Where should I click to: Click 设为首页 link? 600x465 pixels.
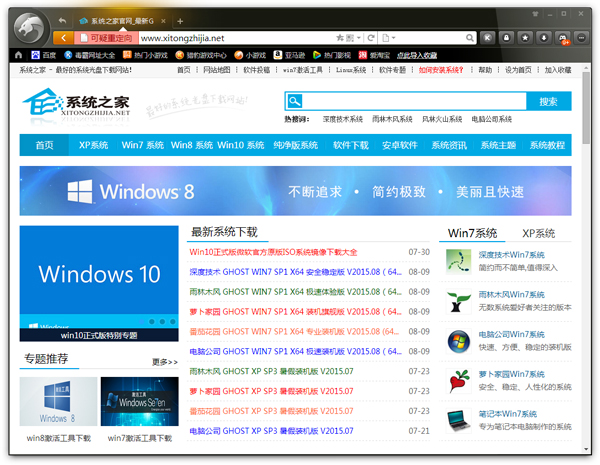[x=518, y=70]
